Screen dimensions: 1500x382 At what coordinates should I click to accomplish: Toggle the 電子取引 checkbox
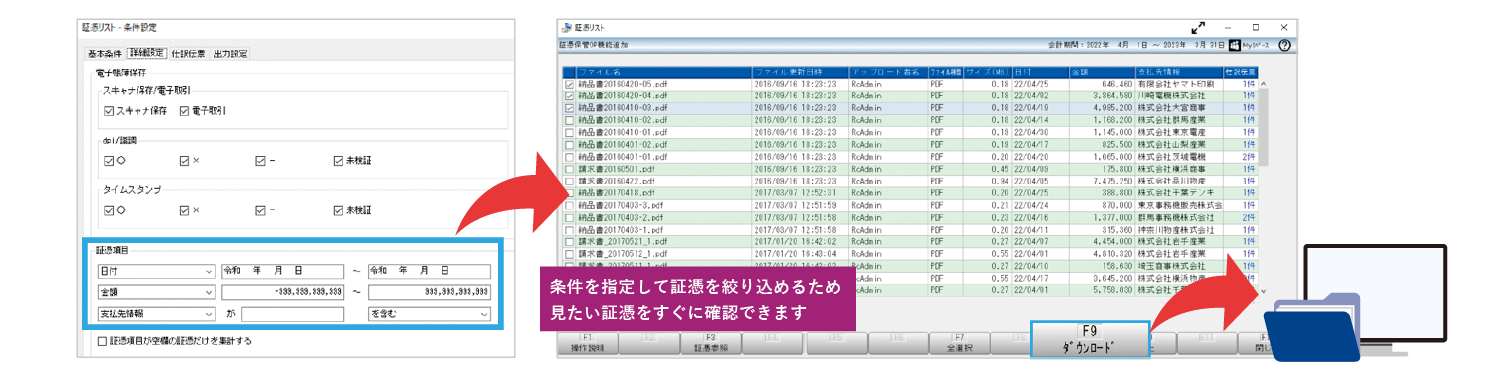click(x=185, y=110)
